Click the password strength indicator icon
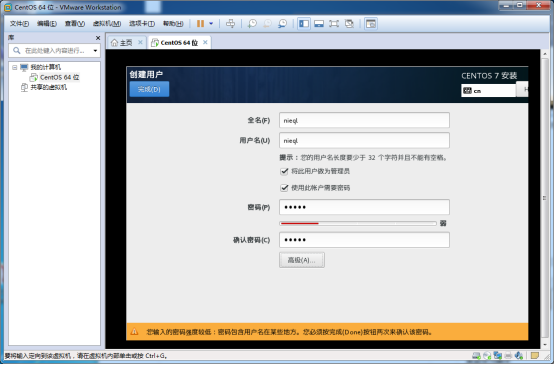Screen dimensions: 554x365 coord(443,223)
